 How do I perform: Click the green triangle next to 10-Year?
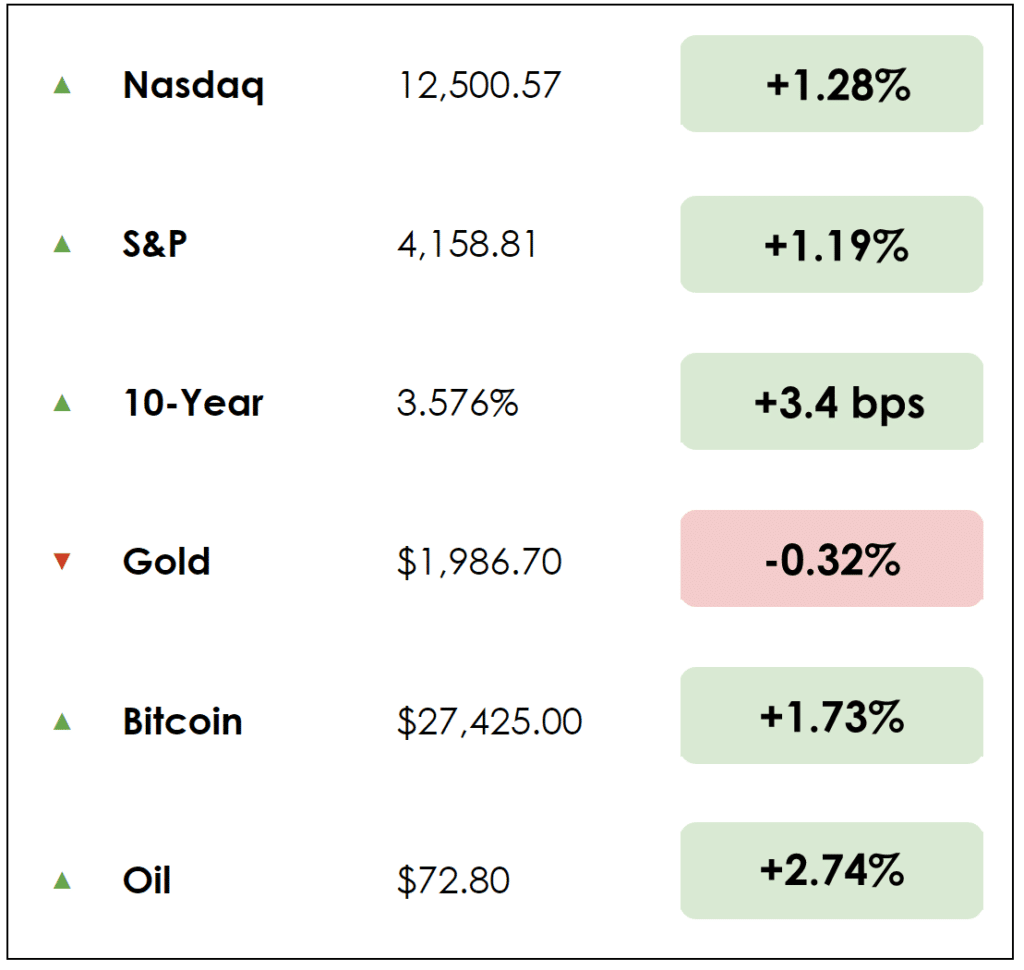click(x=62, y=403)
